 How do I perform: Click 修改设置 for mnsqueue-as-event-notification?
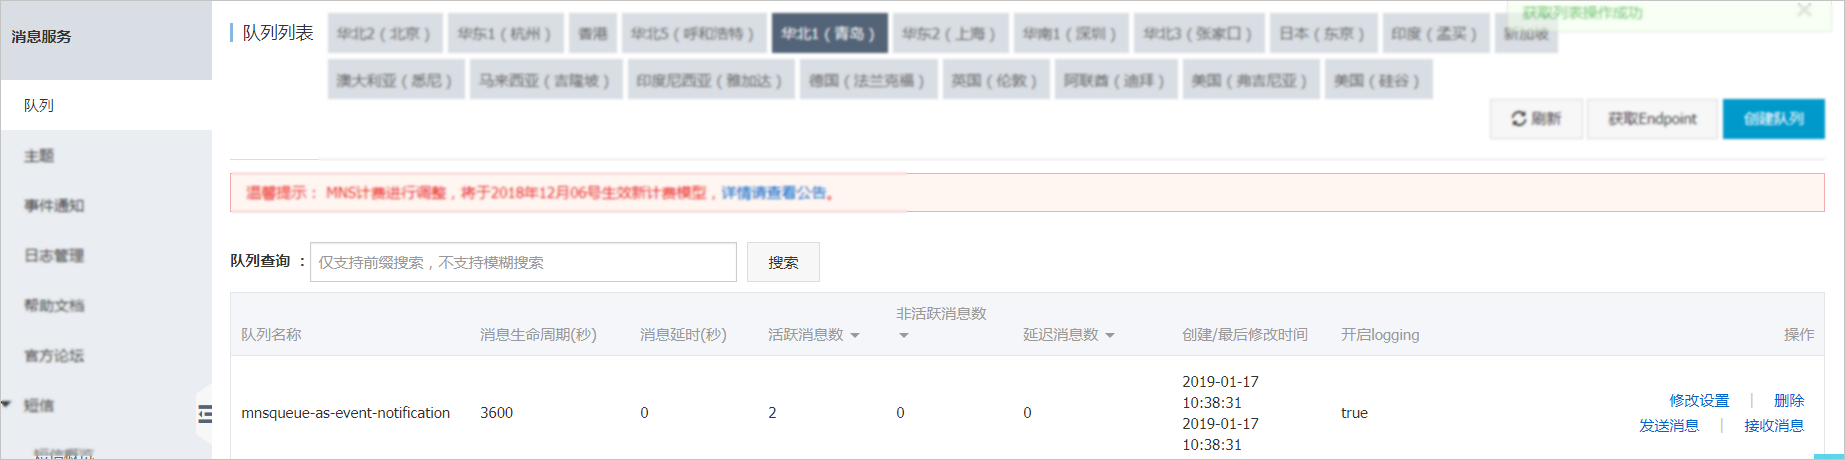1699,400
